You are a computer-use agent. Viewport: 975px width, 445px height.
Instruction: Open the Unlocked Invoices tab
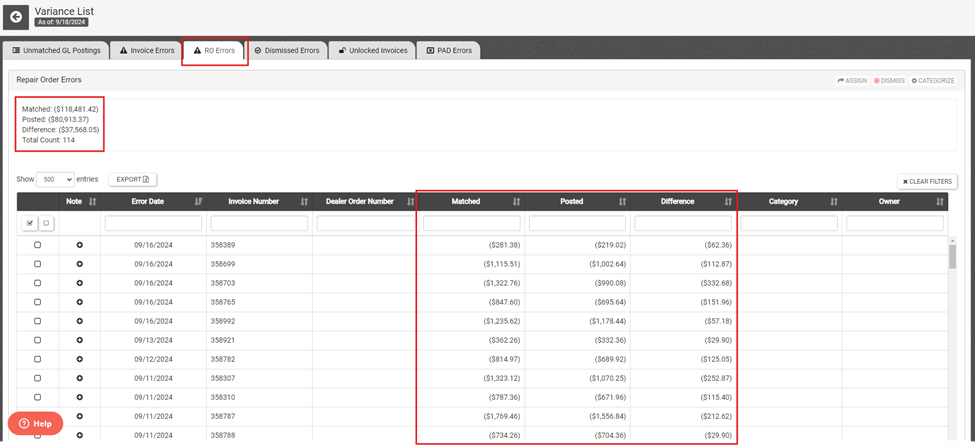(372, 50)
